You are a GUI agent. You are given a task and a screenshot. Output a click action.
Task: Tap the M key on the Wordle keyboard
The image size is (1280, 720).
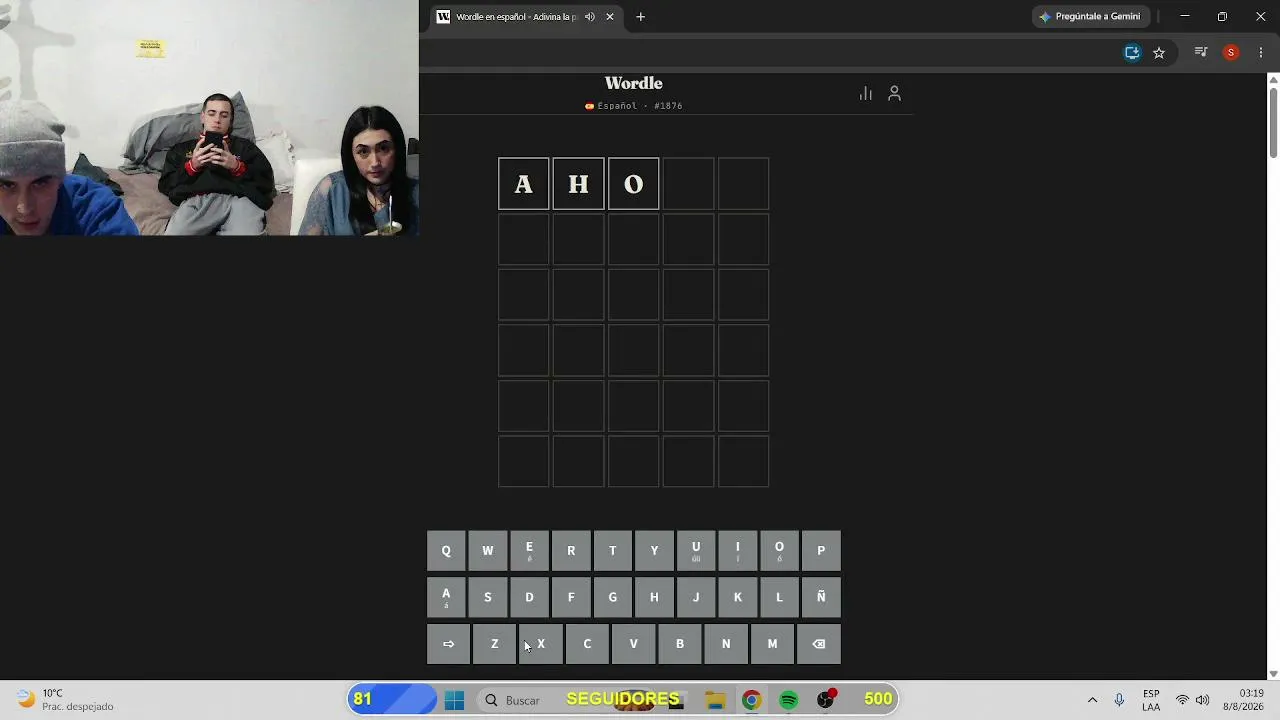772,644
